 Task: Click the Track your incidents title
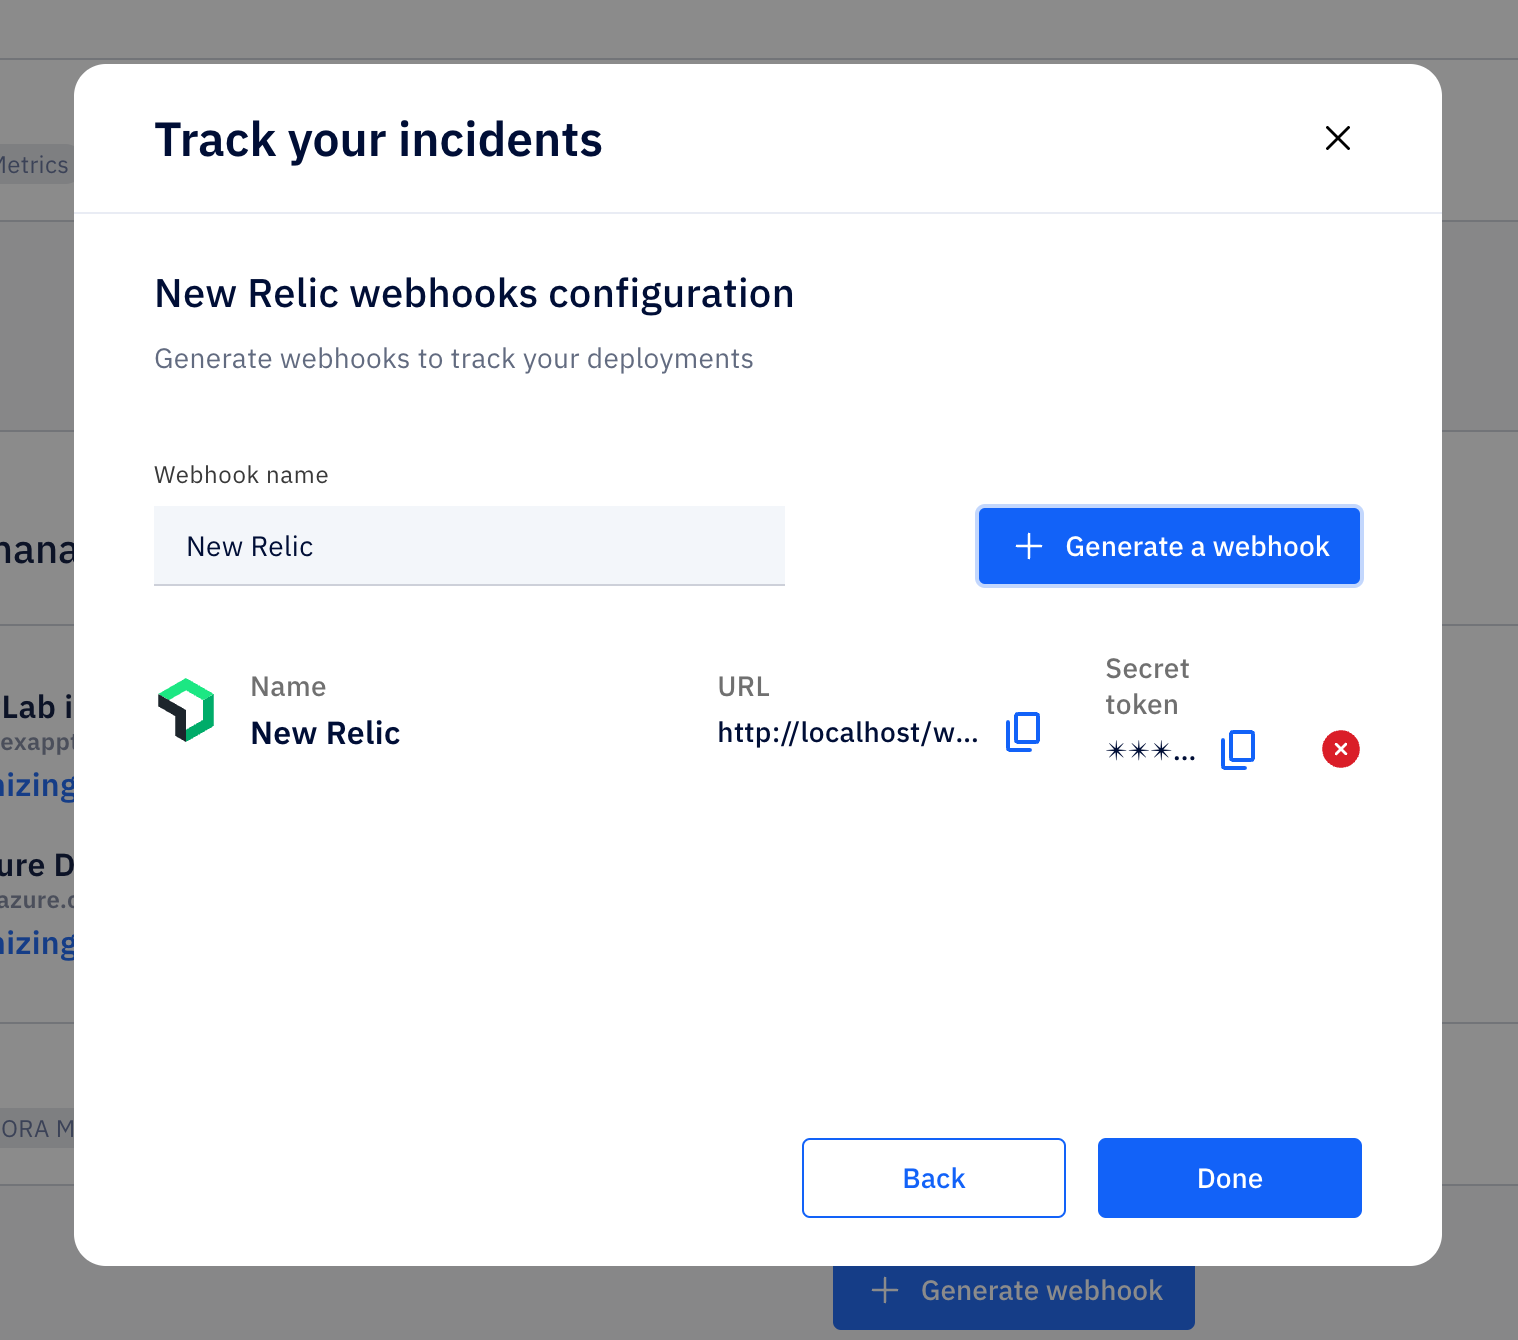(378, 140)
